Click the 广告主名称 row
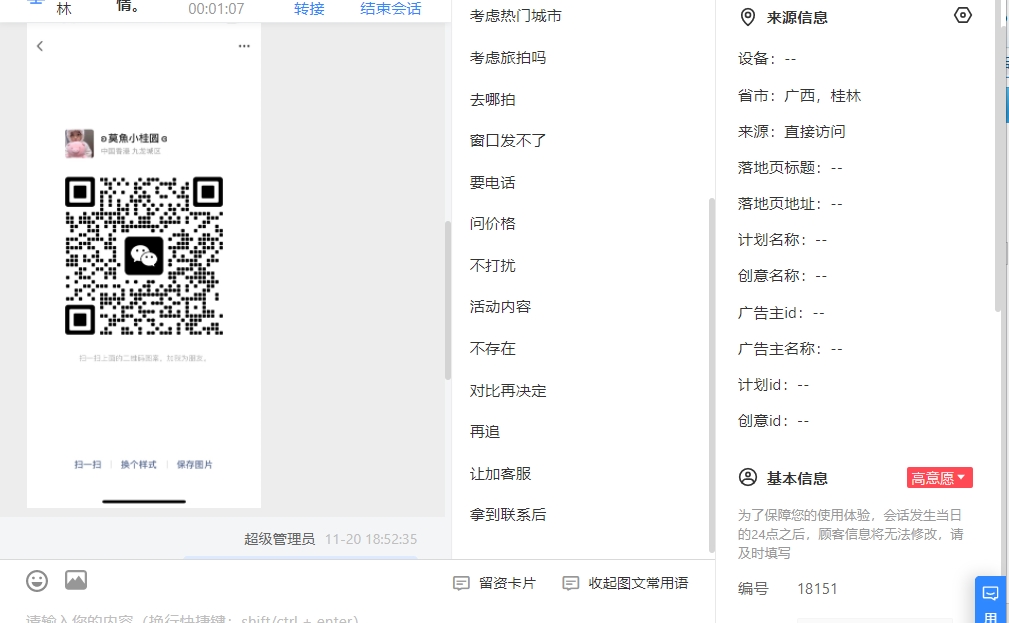Viewport: 1009px width, 623px height. click(x=790, y=349)
